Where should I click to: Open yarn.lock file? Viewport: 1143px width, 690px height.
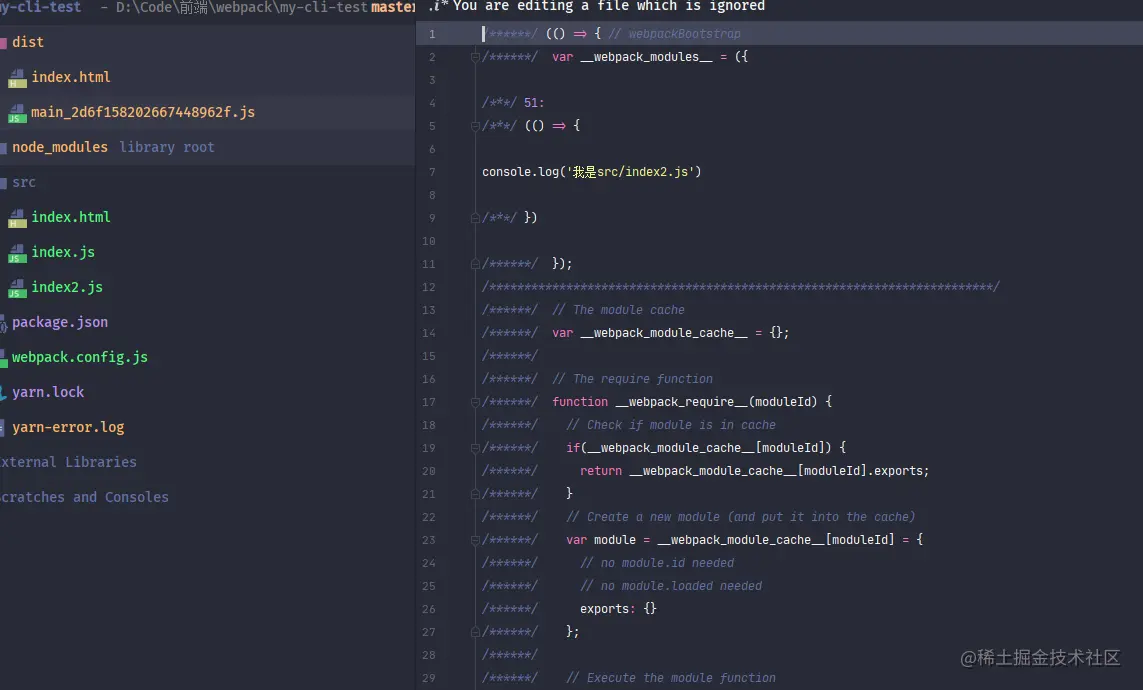coord(48,392)
